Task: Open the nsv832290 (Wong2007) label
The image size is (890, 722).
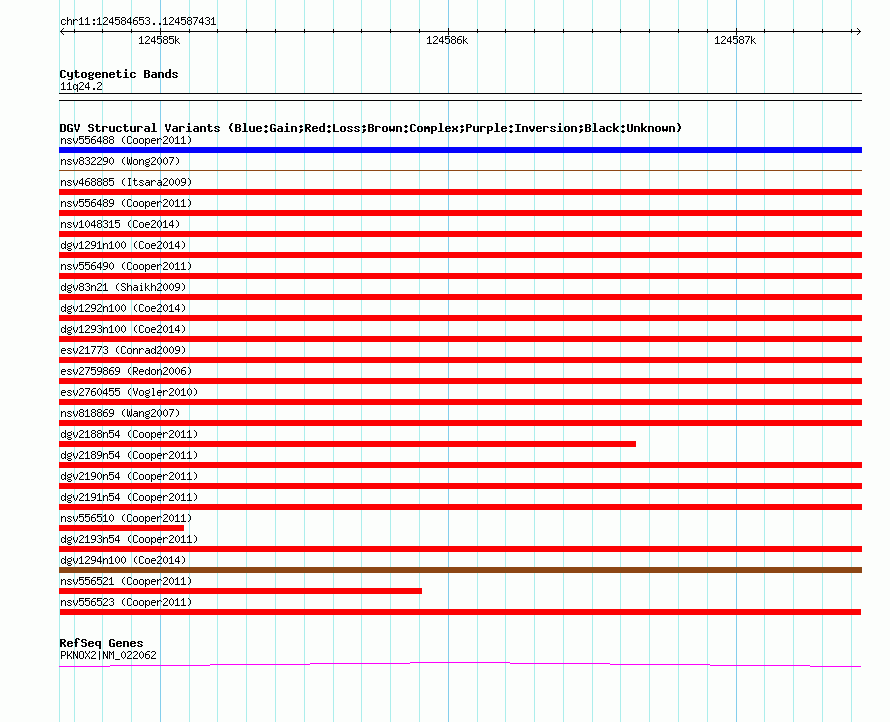Action: [120, 161]
